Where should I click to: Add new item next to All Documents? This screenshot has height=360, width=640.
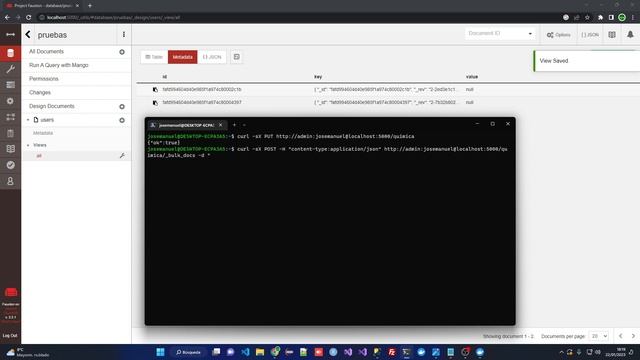click(122, 52)
